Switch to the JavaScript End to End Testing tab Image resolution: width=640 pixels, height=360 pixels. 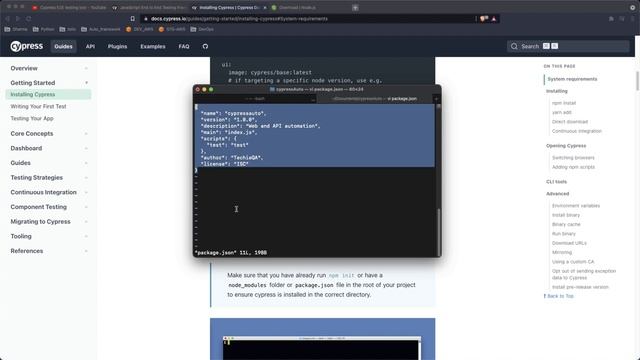tap(150, 7)
